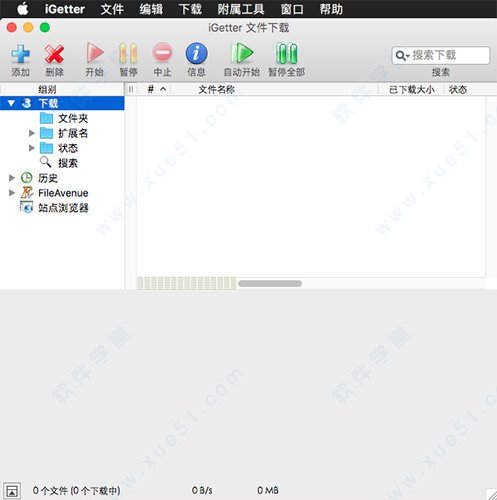The height and width of the screenshot is (500, 497).
Task: Click the 0 B/s speed status
Action: pos(202,490)
